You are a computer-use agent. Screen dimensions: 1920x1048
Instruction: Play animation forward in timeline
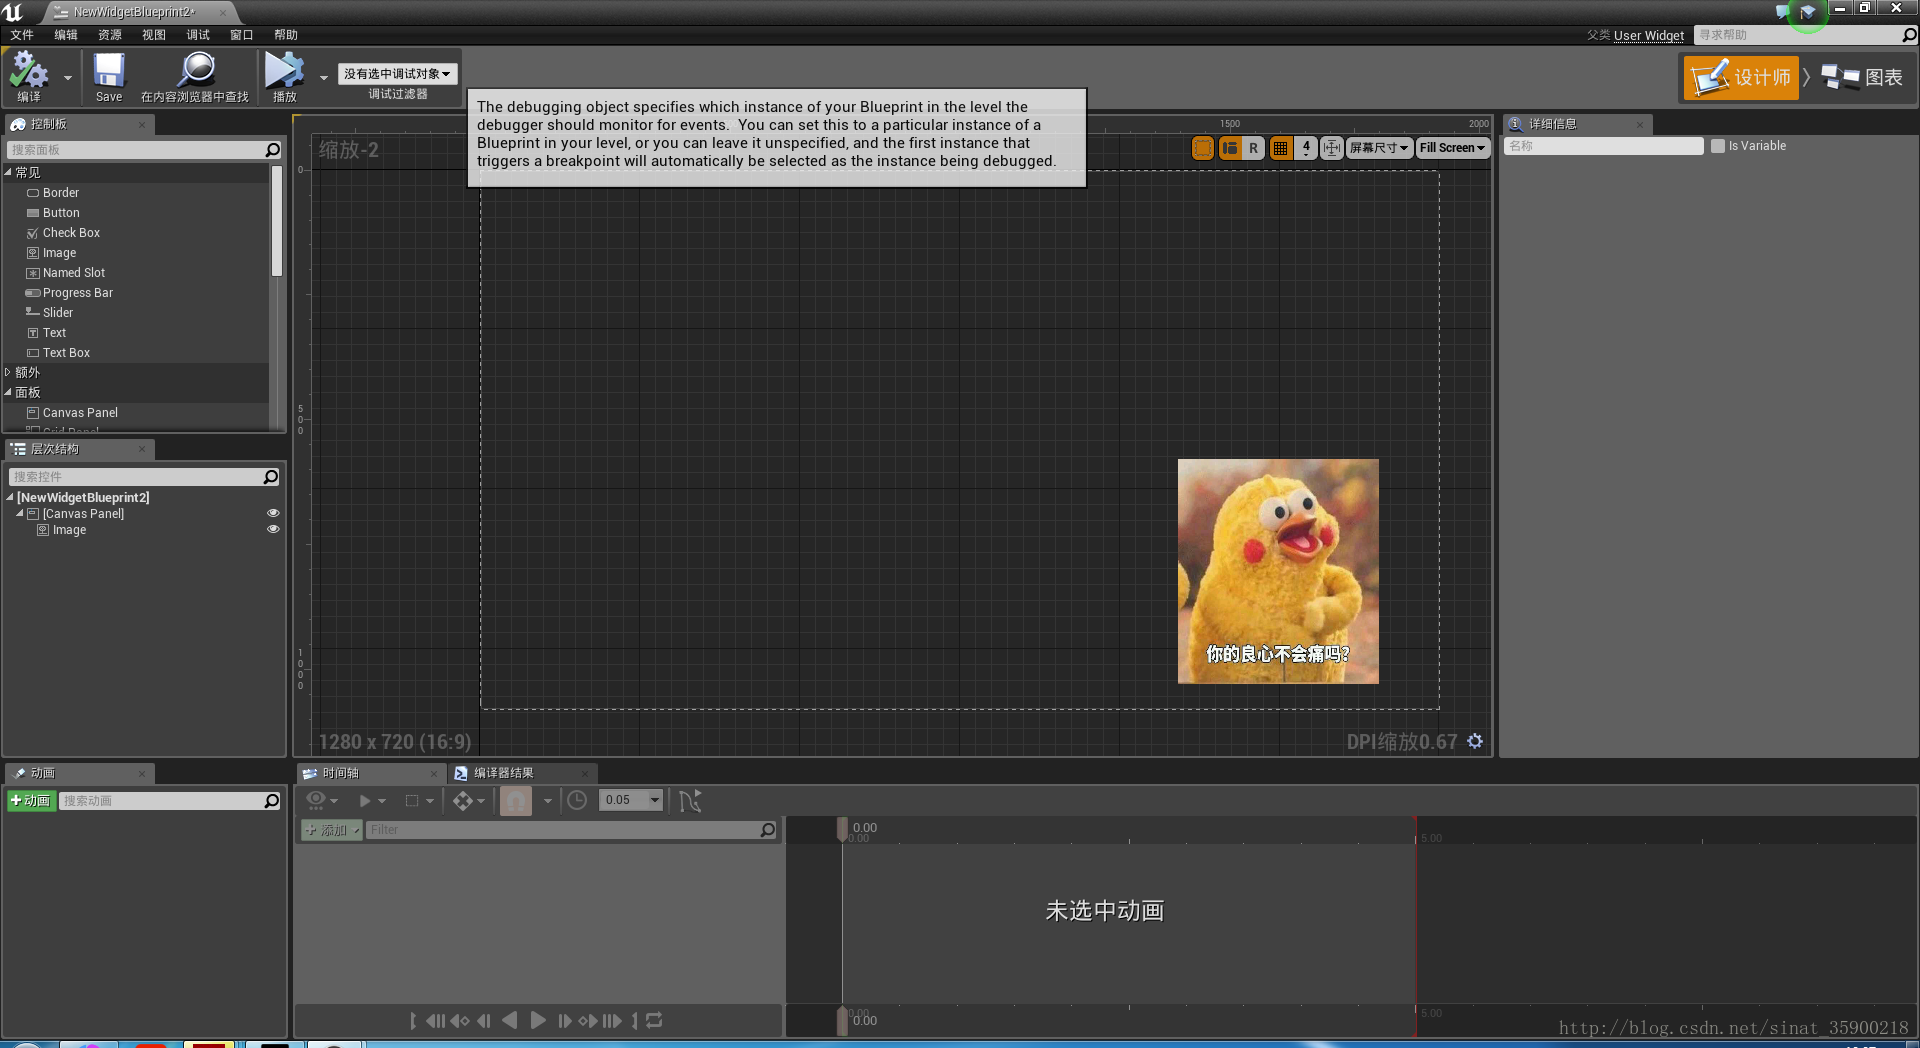[538, 1020]
